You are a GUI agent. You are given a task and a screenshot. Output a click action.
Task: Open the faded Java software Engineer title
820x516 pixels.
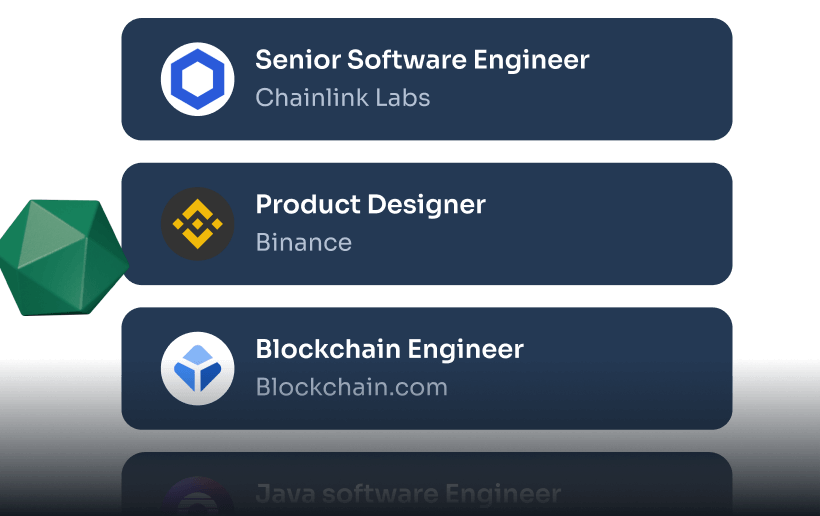408,494
